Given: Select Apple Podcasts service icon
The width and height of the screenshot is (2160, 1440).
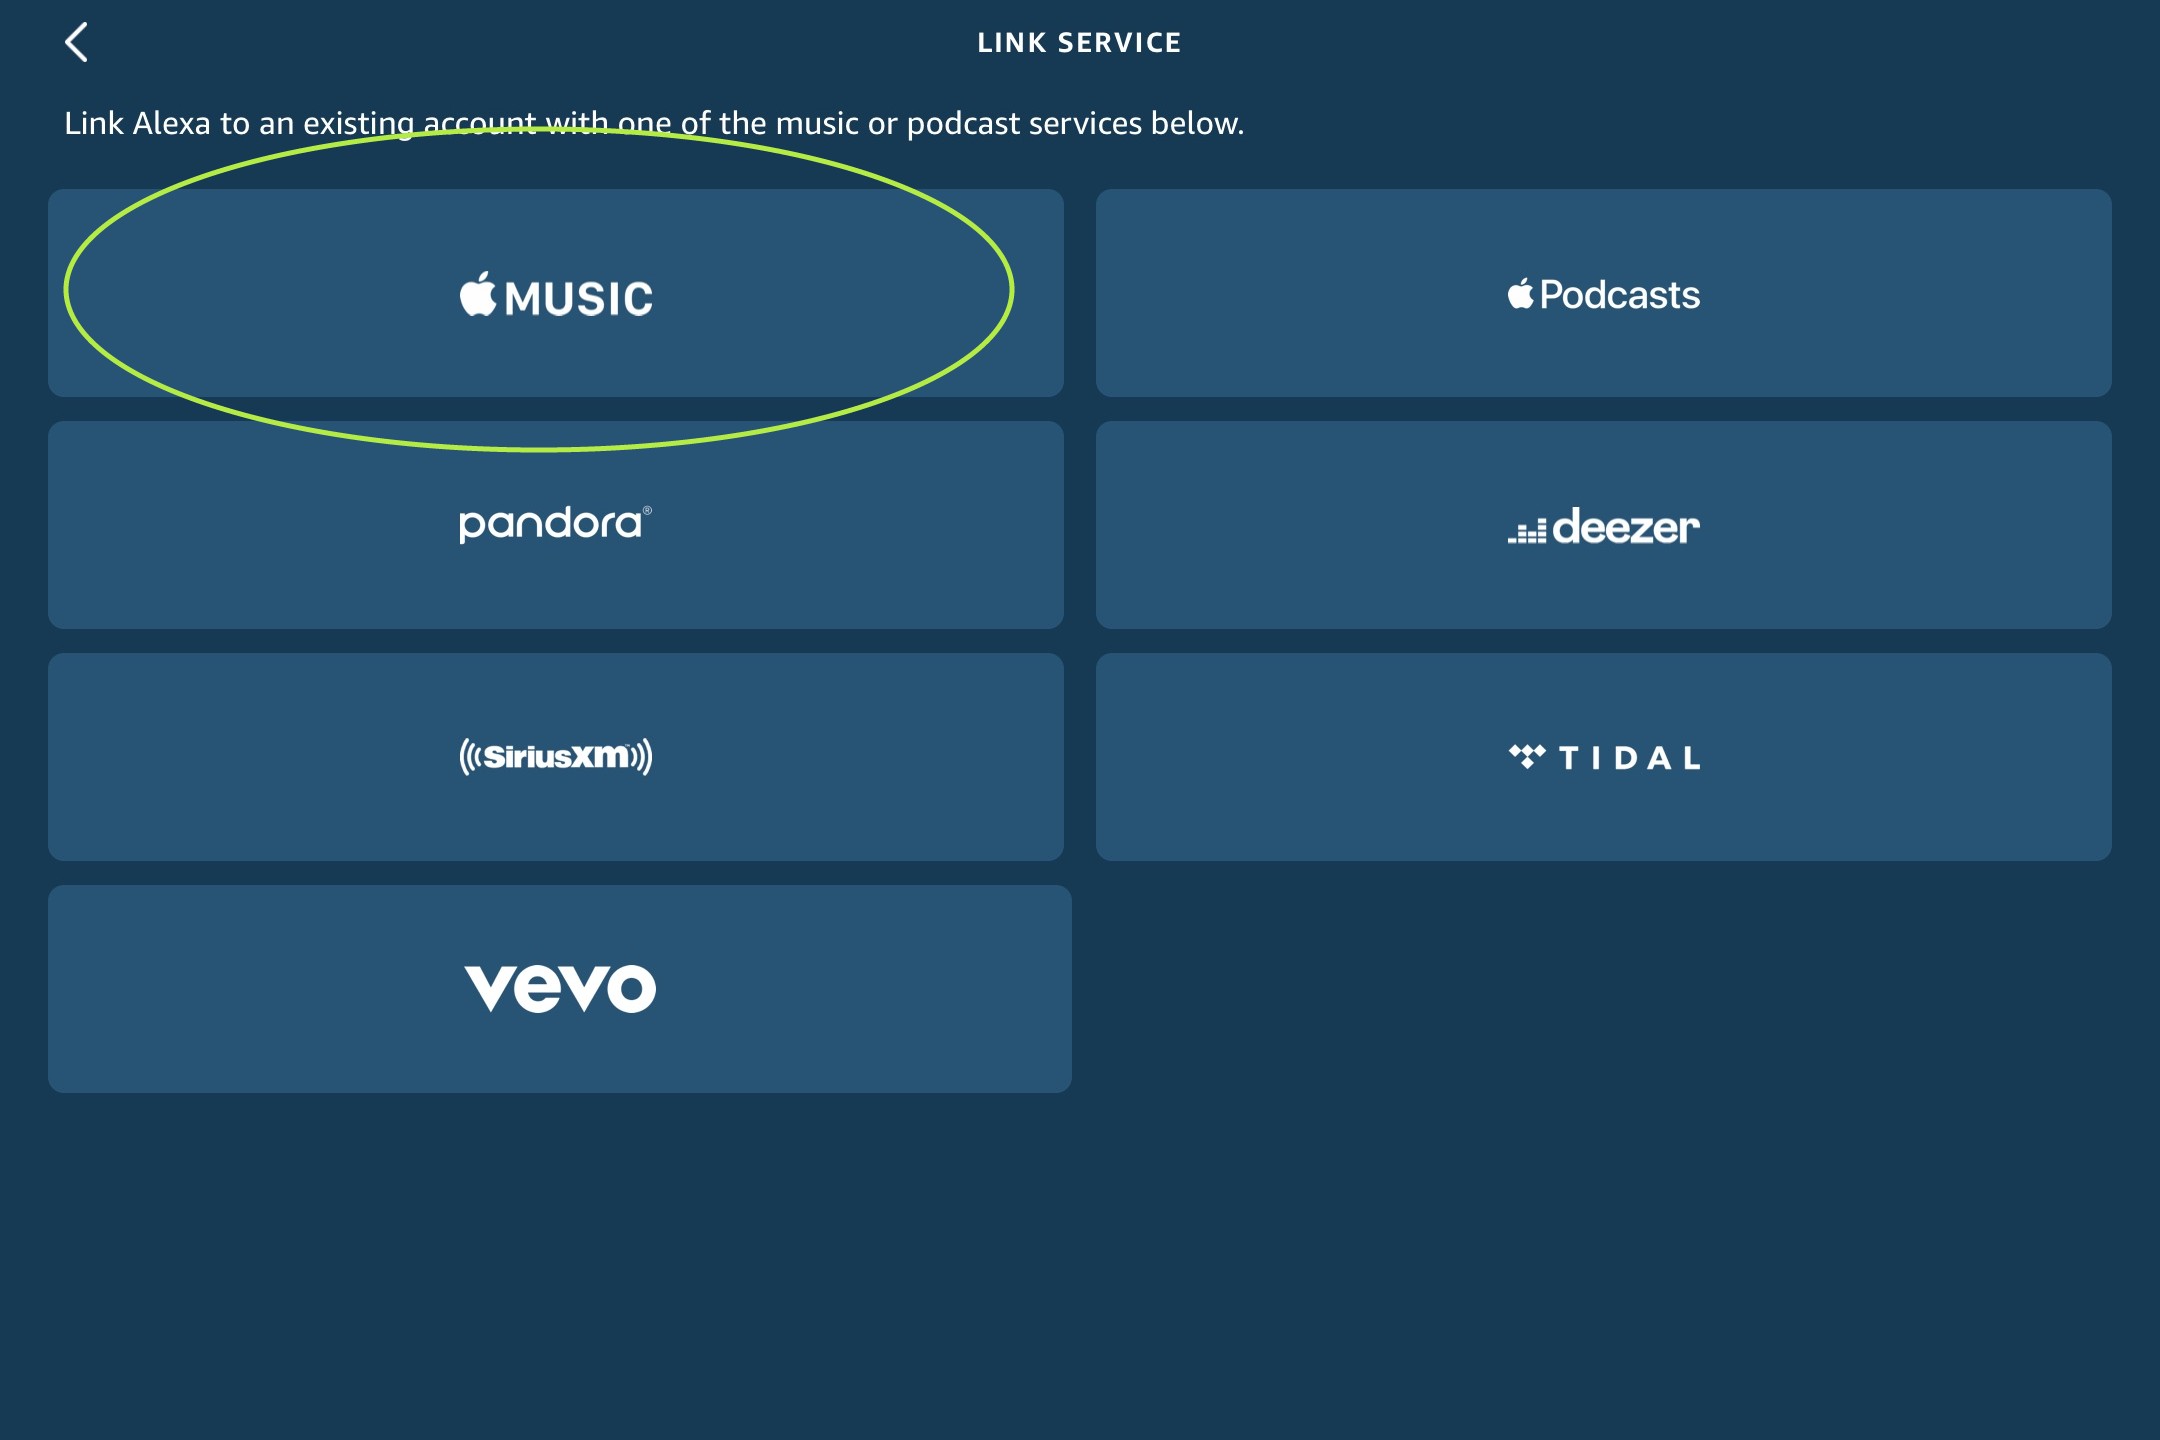Looking at the screenshot, I should click(1602, 292).
